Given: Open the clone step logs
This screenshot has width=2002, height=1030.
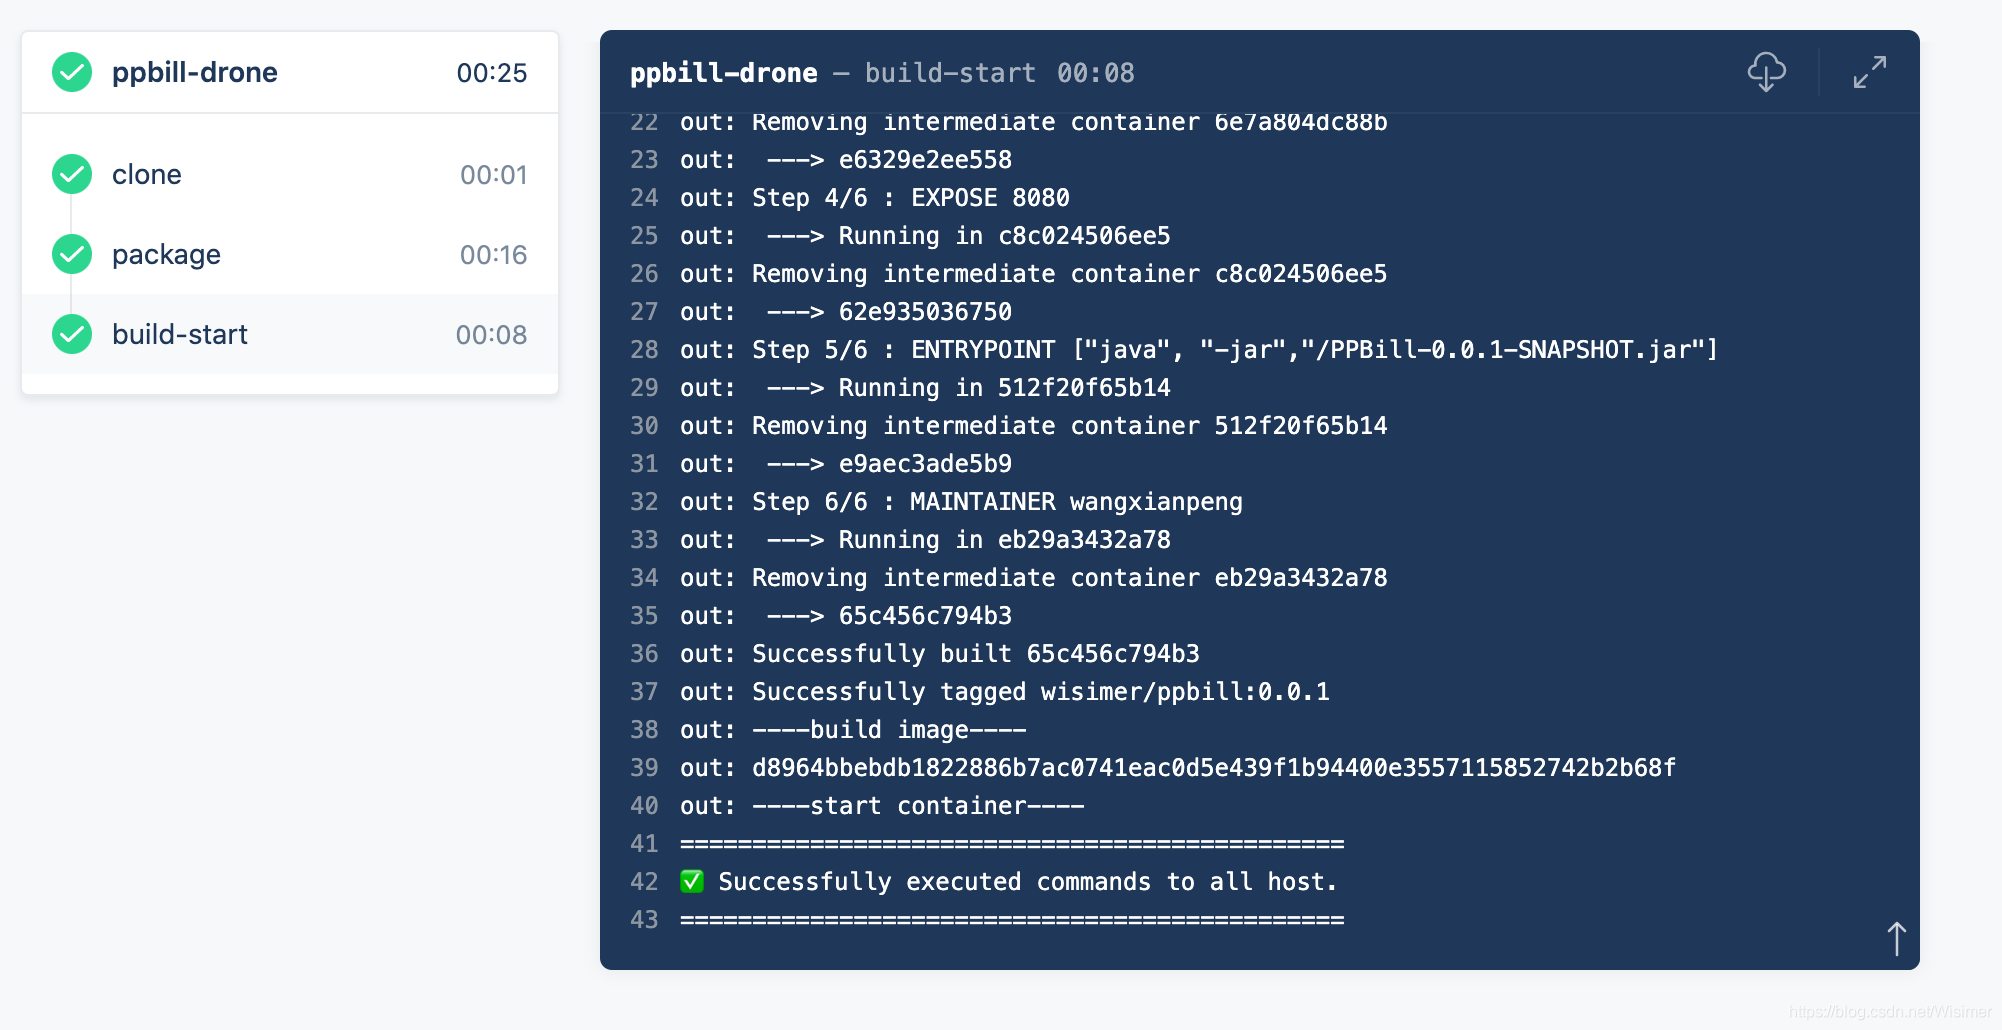Looking at the screenshot, I should 290,174.
